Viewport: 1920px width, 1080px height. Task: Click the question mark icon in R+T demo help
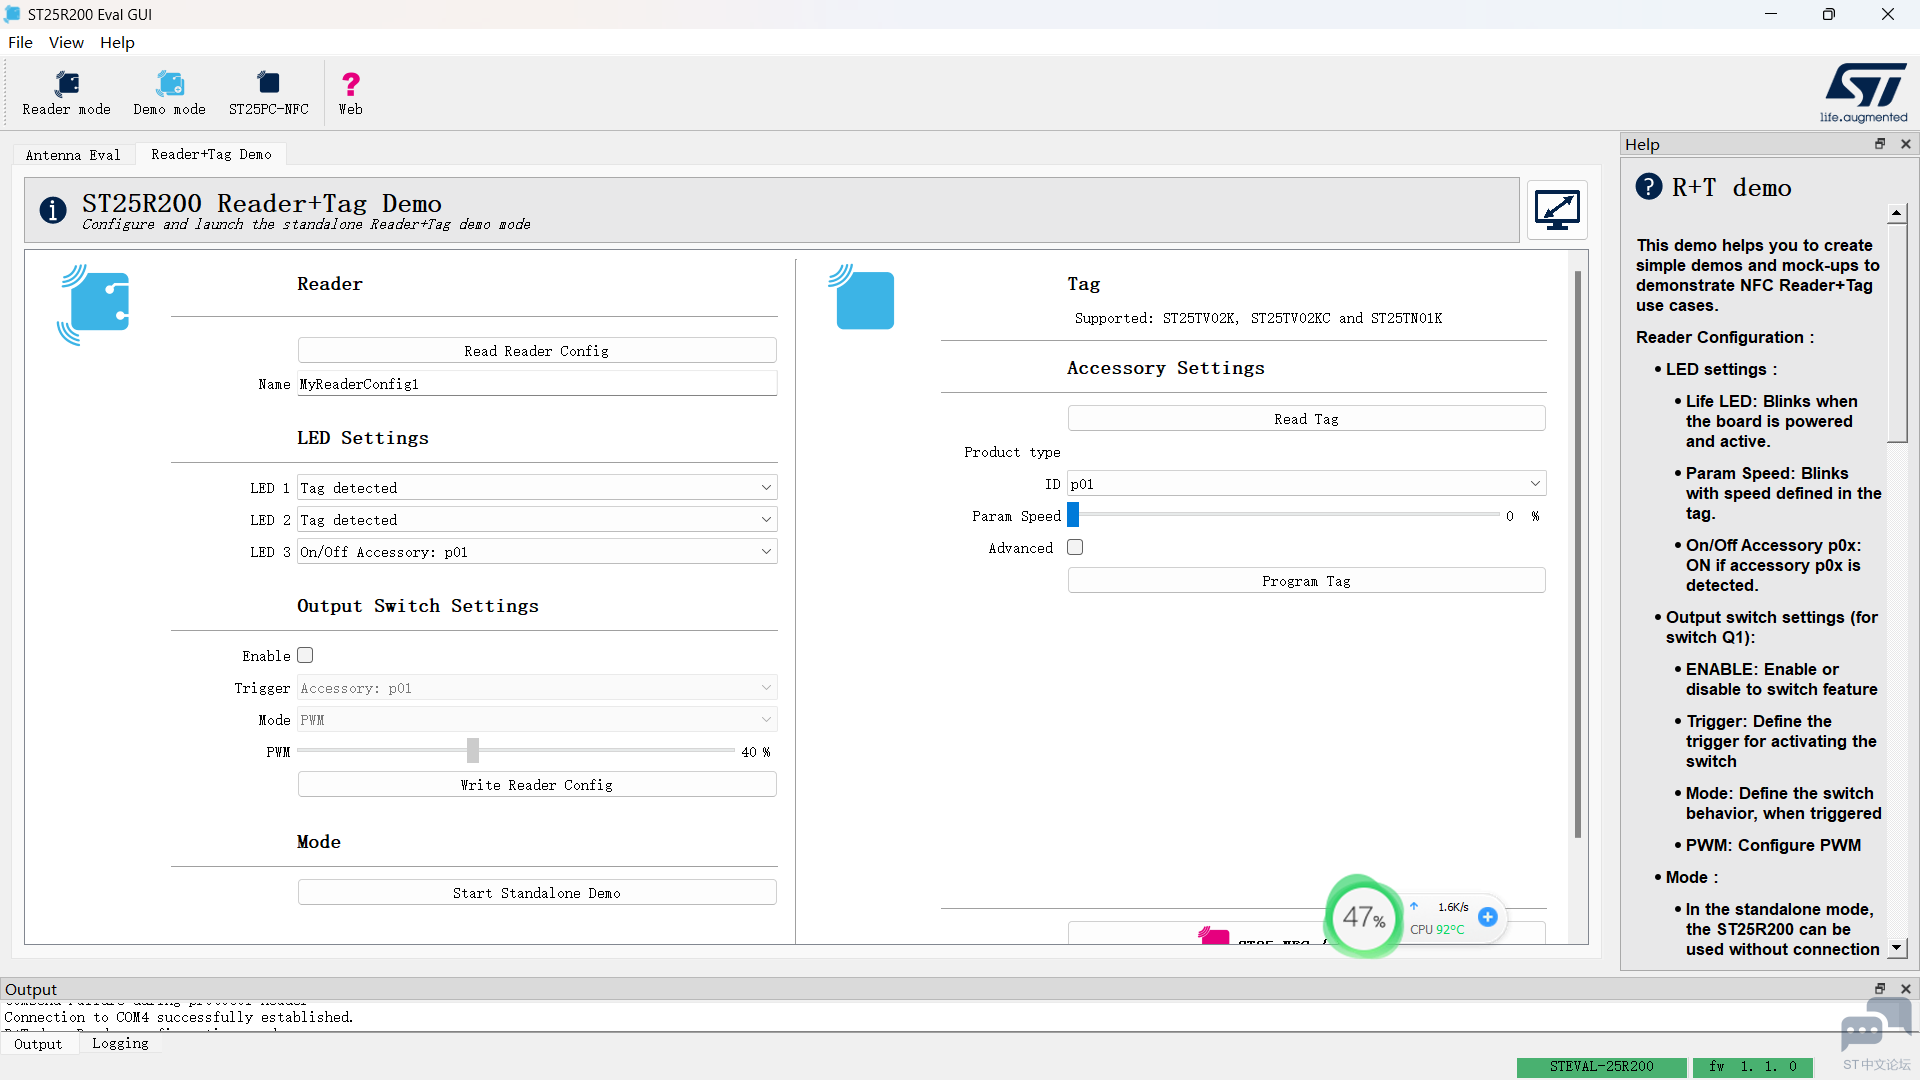(x=1648, y=187)
